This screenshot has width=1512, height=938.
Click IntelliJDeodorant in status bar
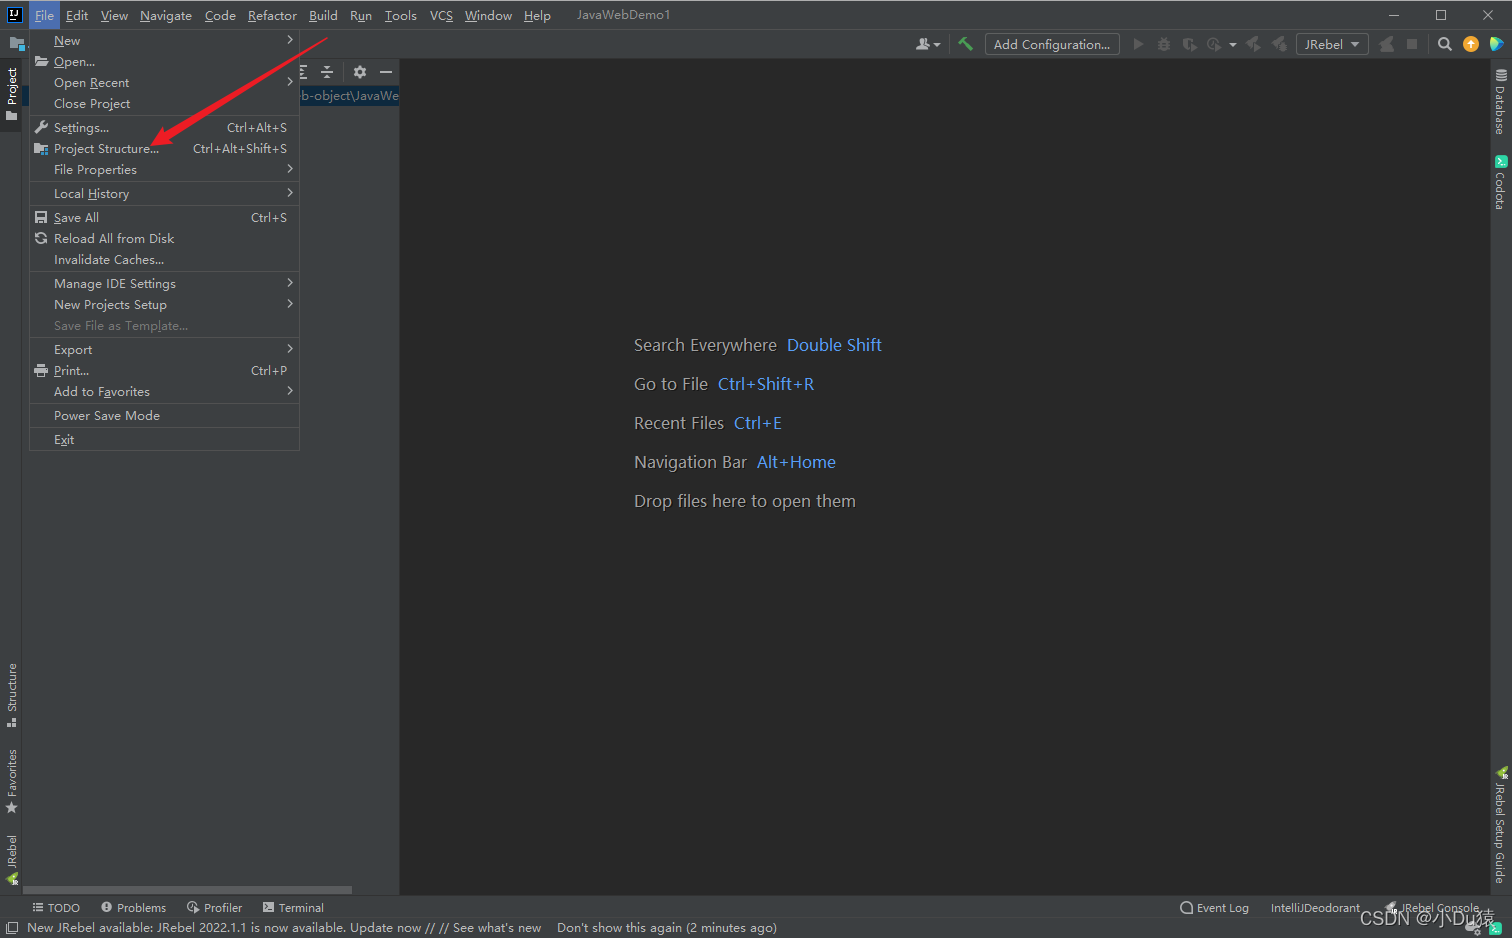(1315, 908)
